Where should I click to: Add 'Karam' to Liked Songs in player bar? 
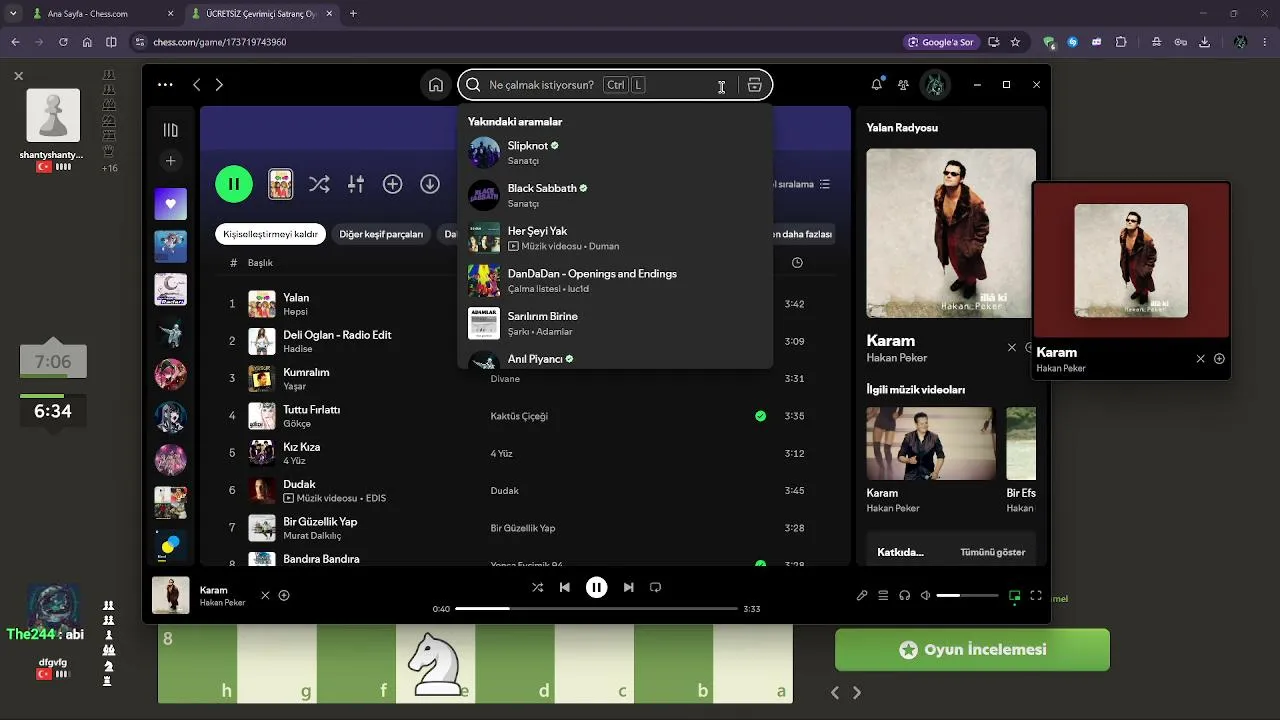tap(284, 596)
